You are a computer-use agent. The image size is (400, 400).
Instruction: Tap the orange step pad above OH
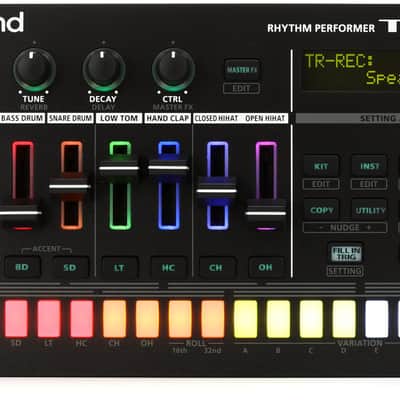[147, 318]
